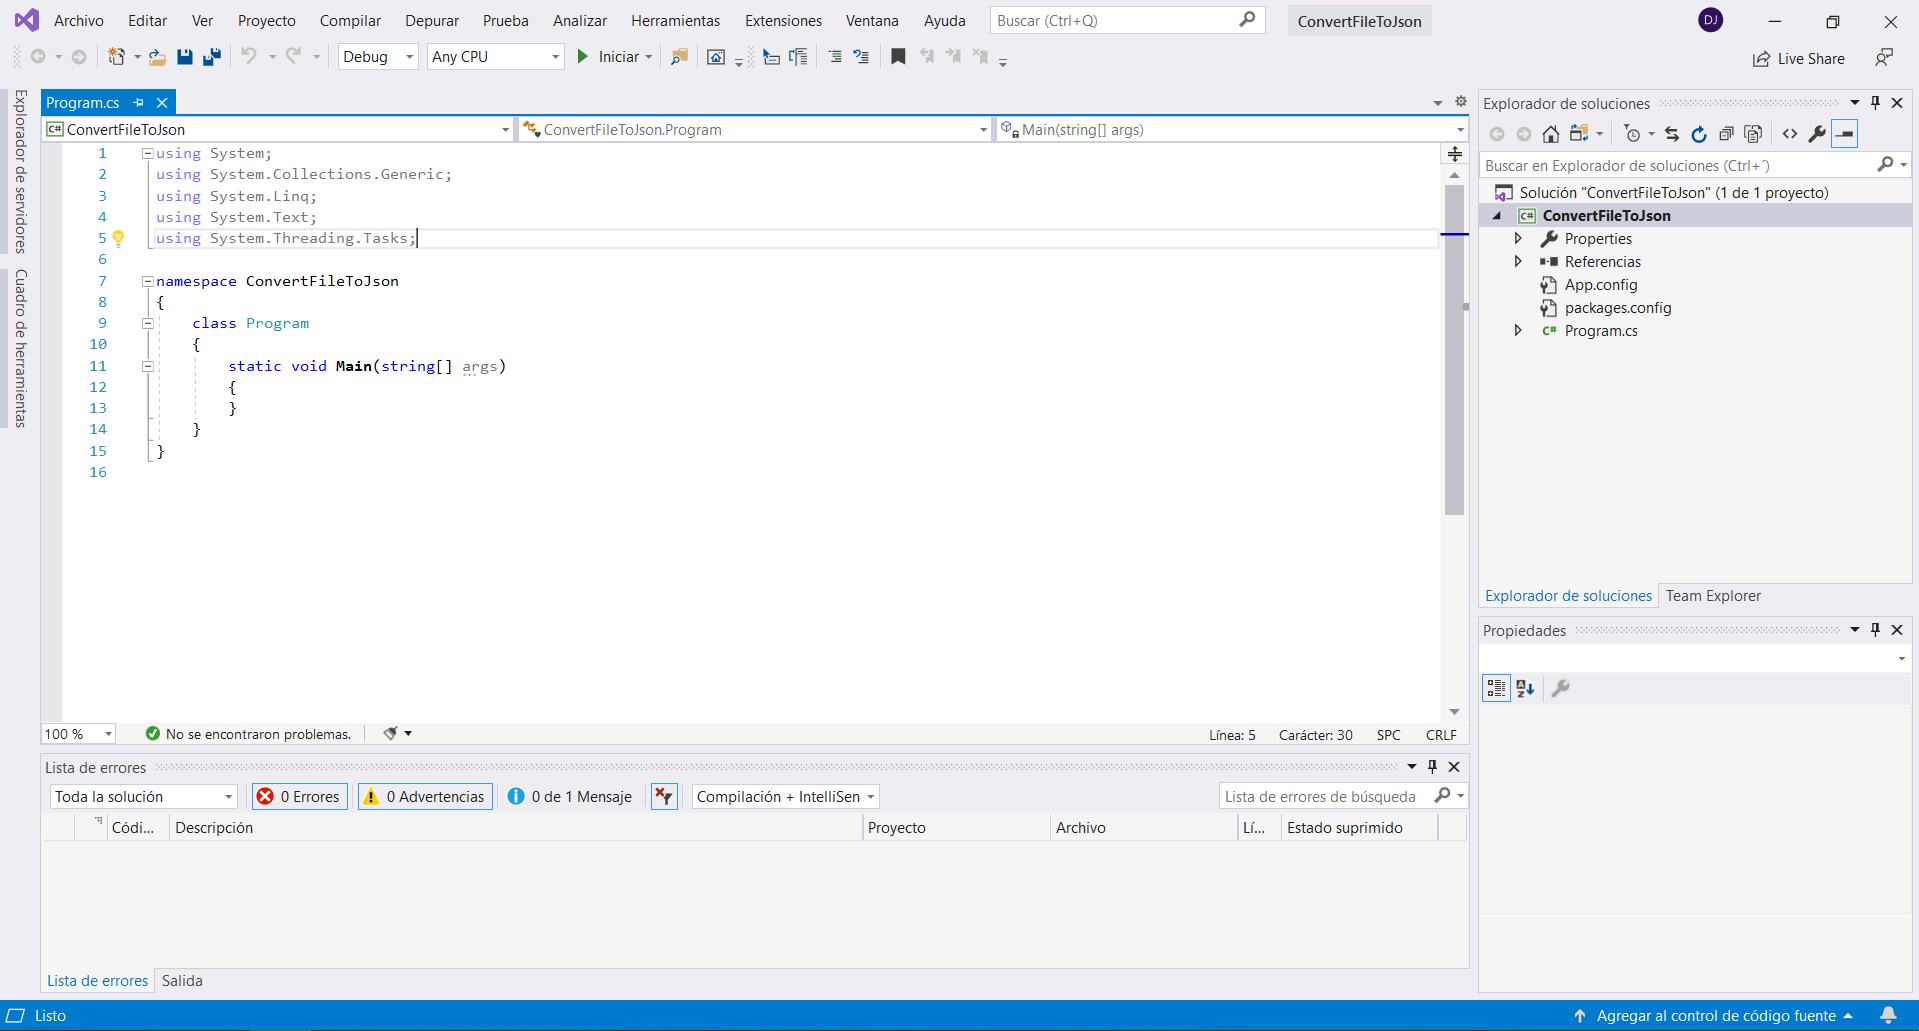This screenshot has height=1031, width=1919.
Task: Click the bookmark icon in the toolbar
Action: (898, 57)
